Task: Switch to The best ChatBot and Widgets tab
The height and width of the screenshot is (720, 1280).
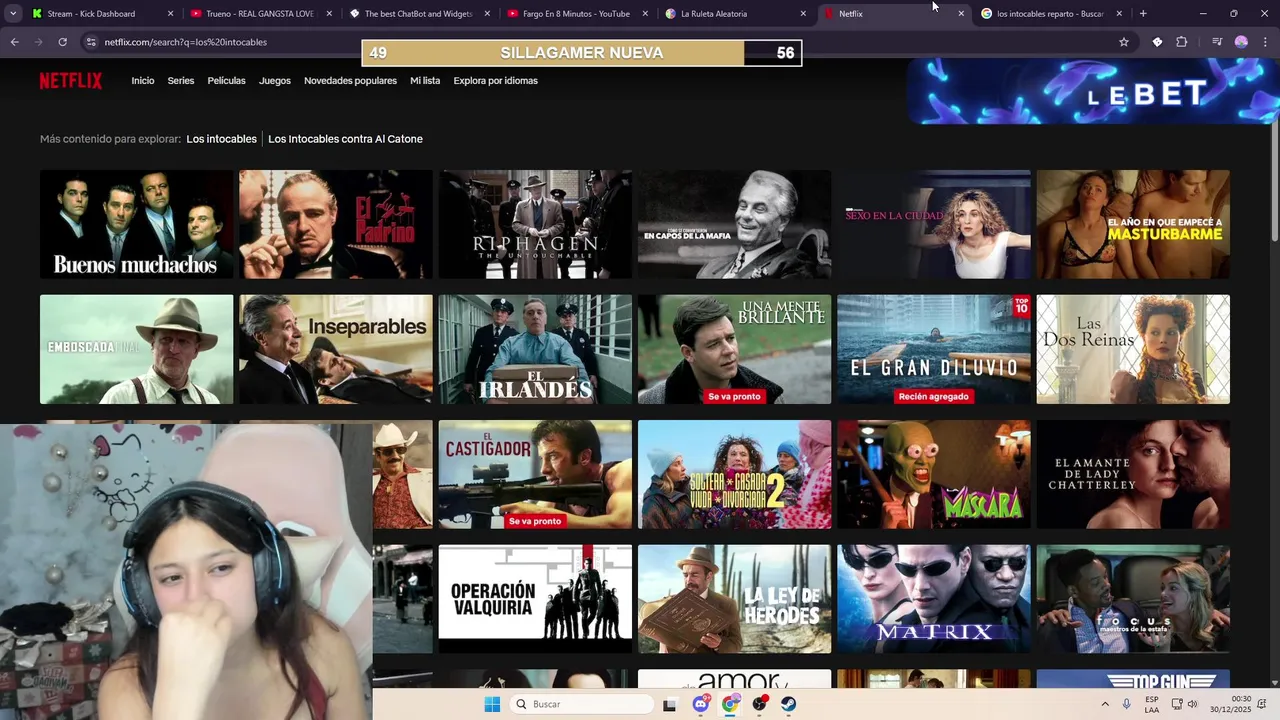Action: coord(418,14)
